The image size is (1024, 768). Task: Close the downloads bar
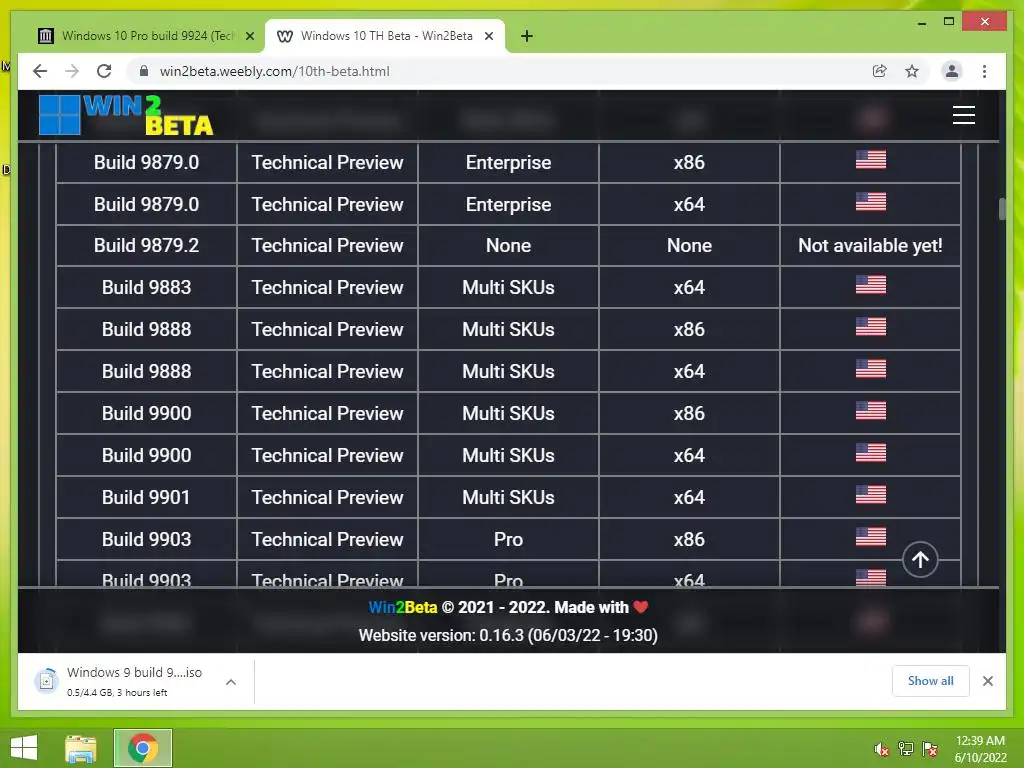pyautogui.click(x=987, y=681)
